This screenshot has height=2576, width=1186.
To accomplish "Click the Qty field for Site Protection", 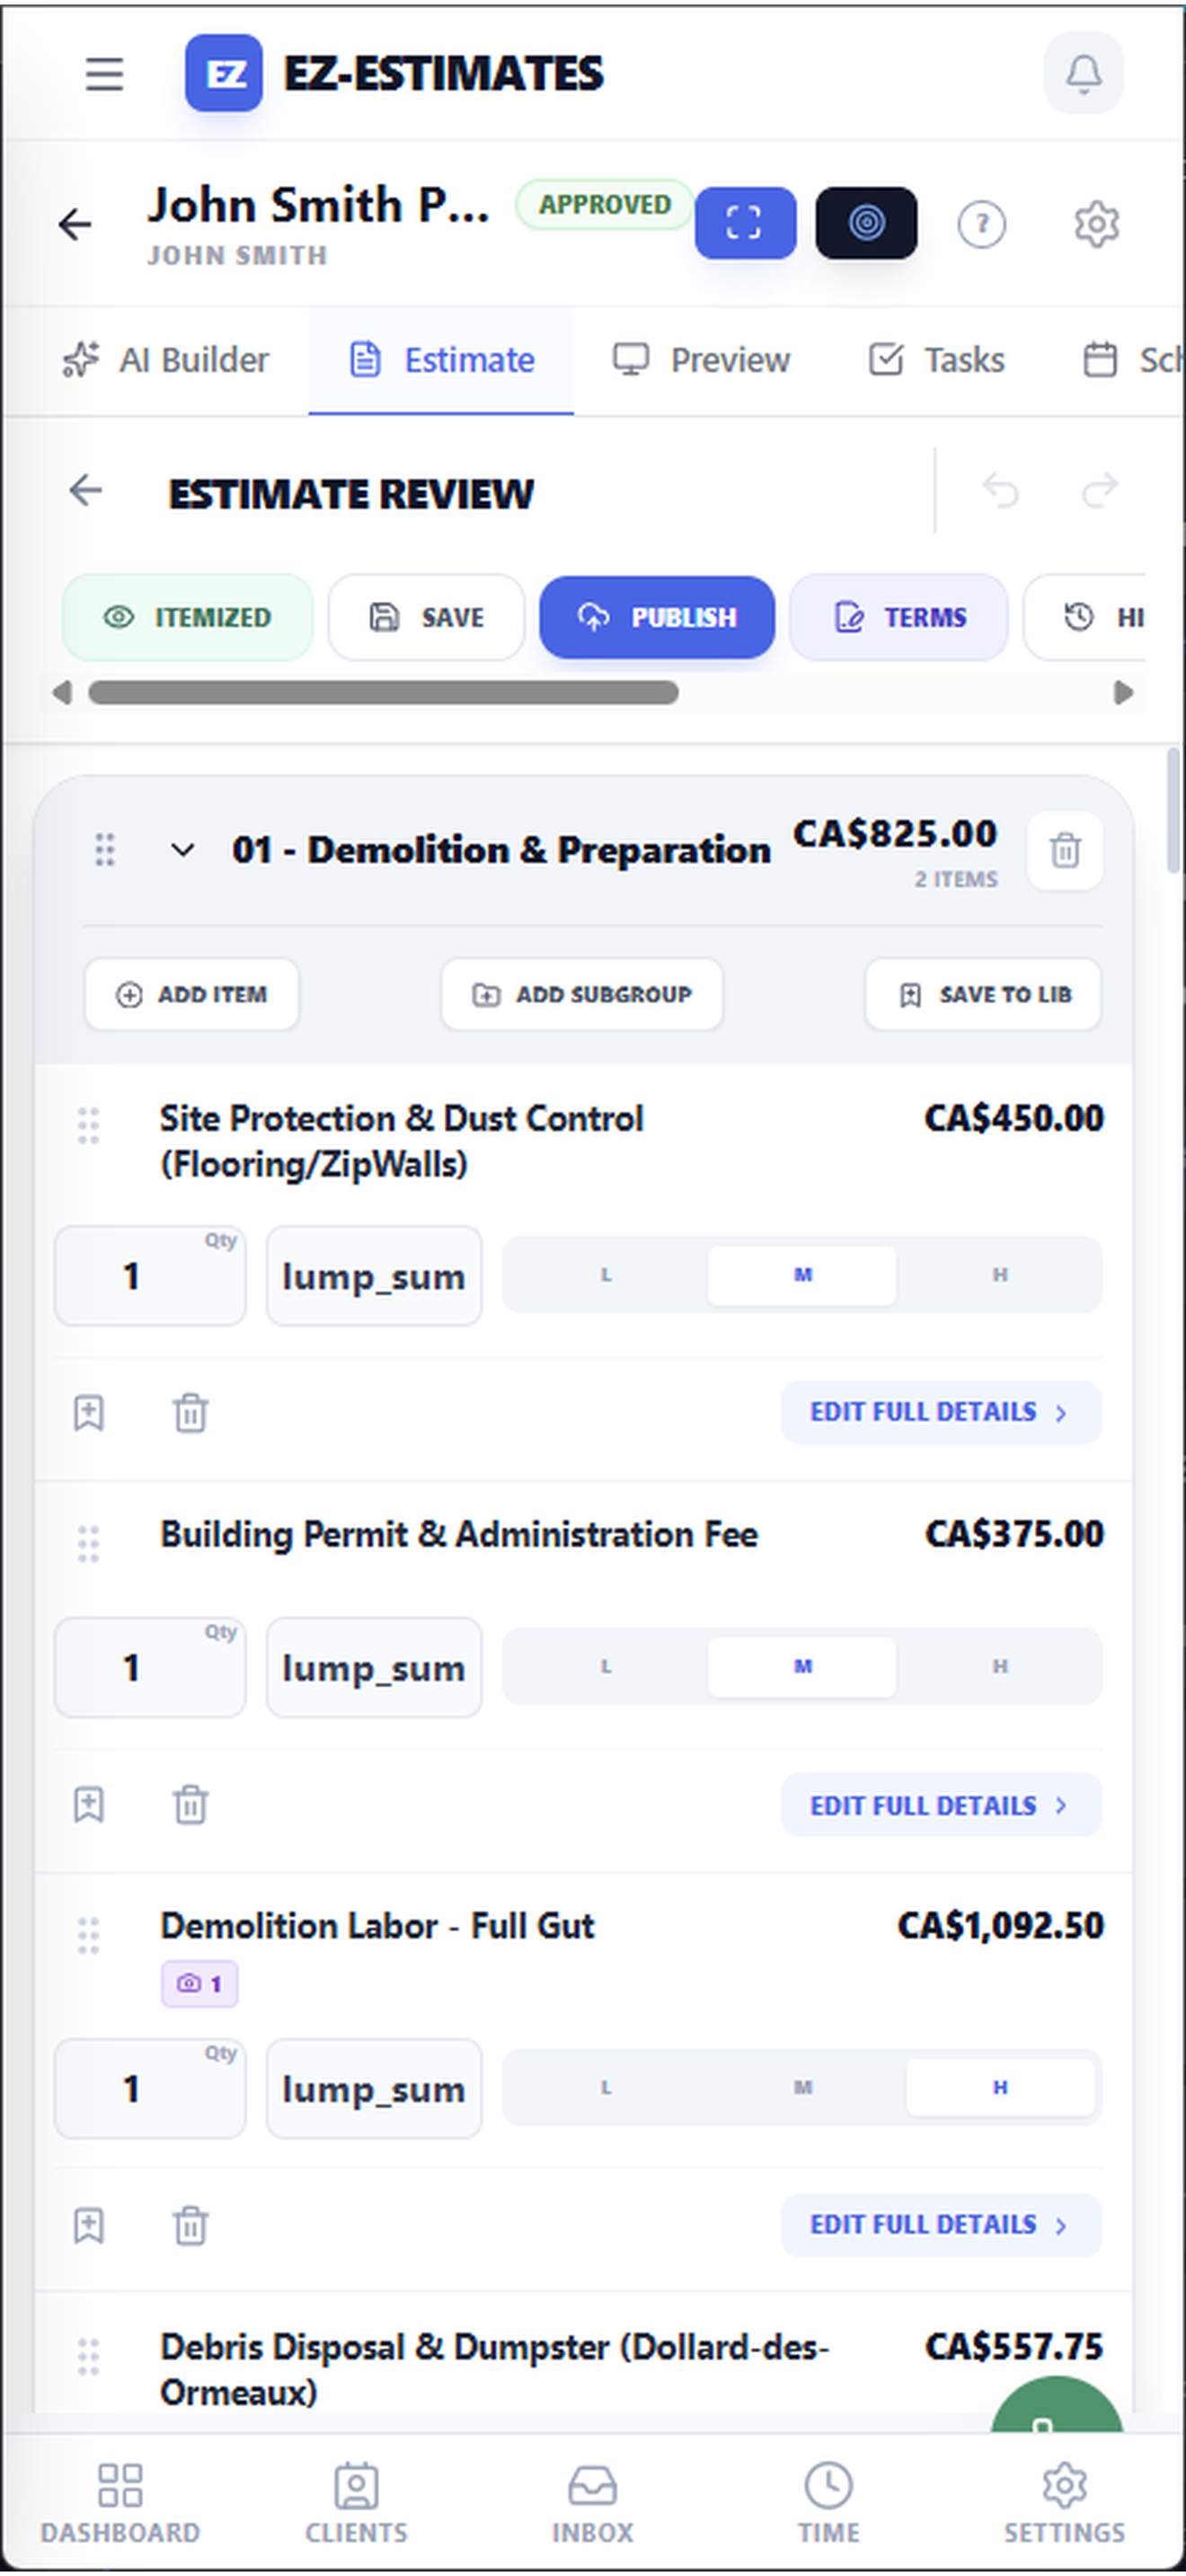I will (x=150, y=1276).
